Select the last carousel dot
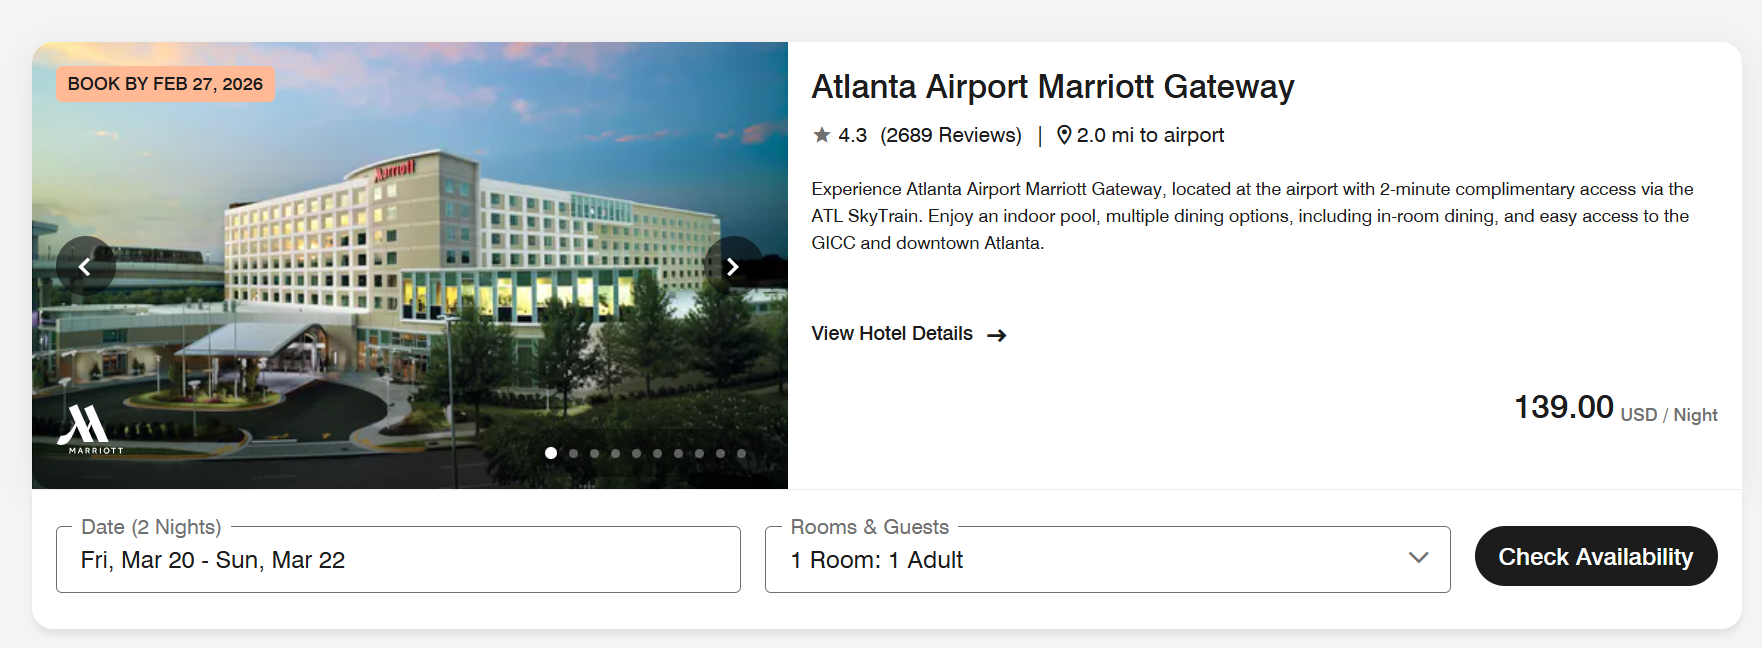The image size is (1762, 648). [x=741, y=453]
